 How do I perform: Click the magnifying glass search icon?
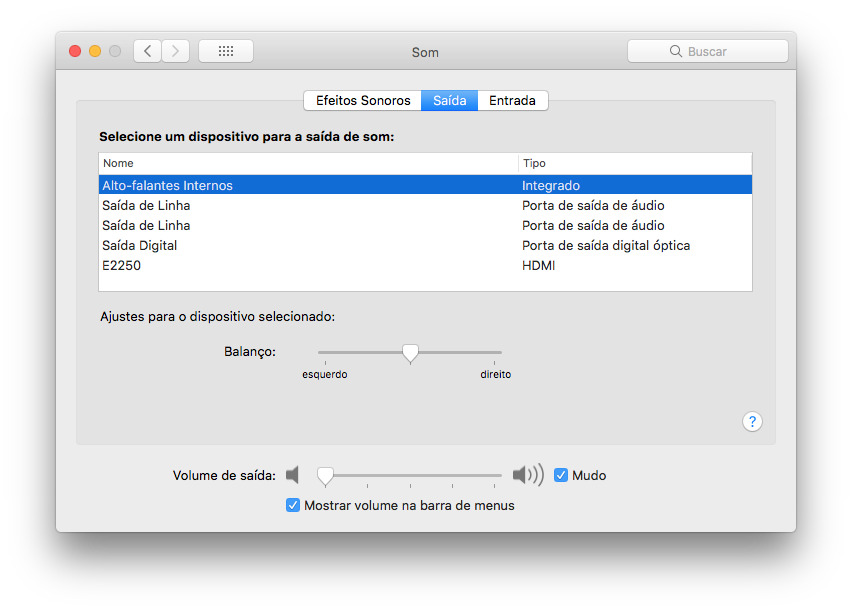tap(675, 51)
